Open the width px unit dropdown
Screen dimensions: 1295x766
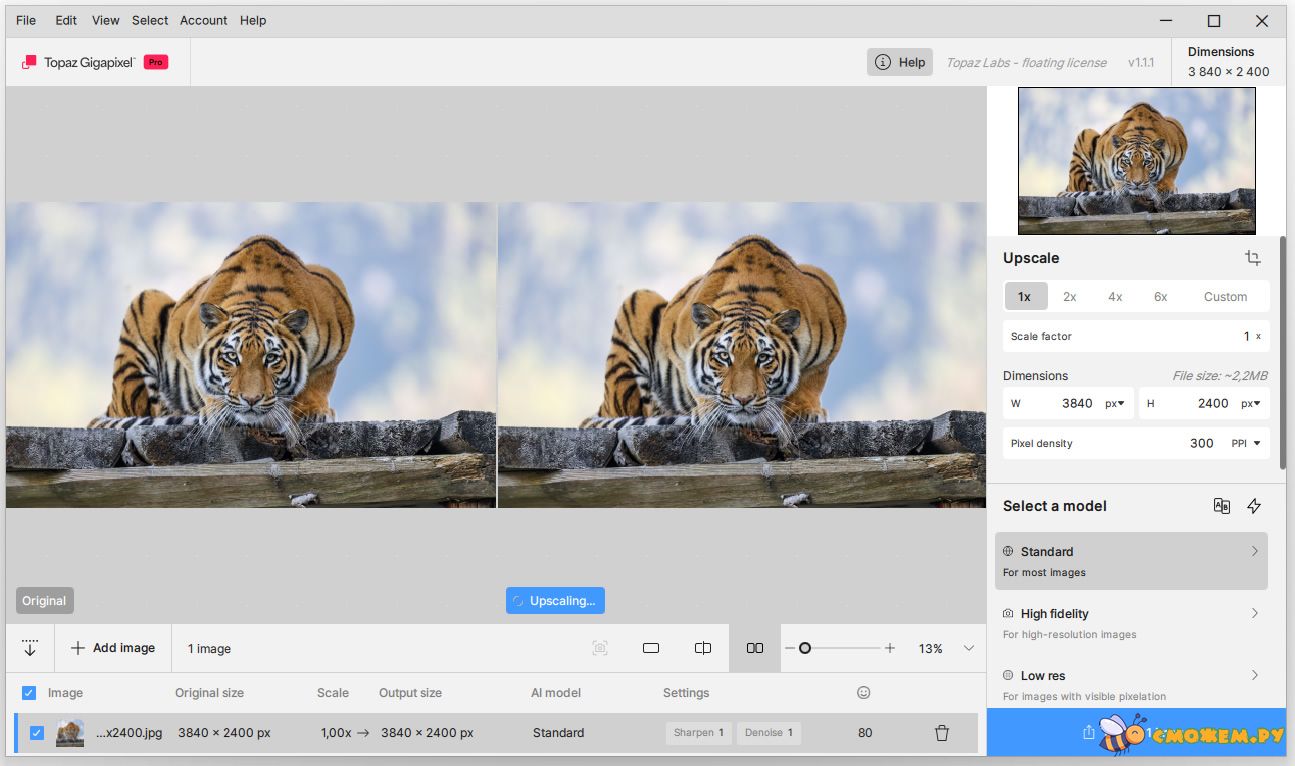(x=1115, y=403)
